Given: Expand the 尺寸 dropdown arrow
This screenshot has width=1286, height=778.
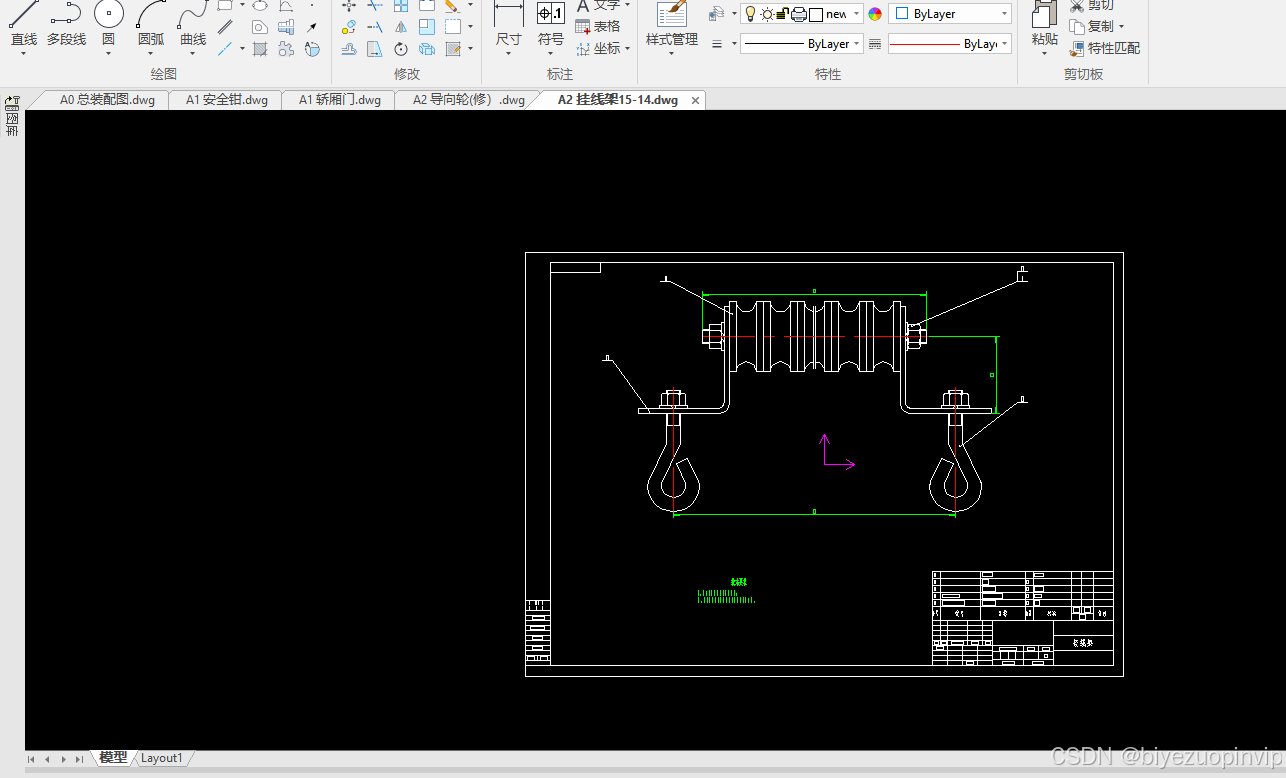Looking at the screenshot, I should tap(508, 54).
